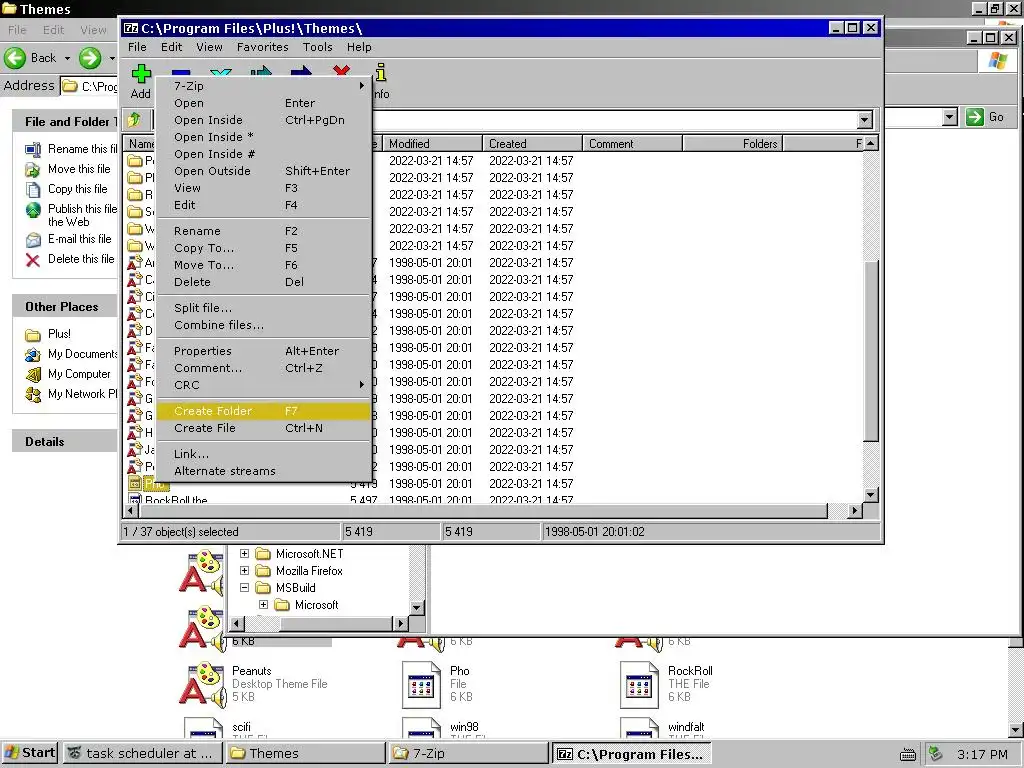Select the Pho file icon in Themes window
The width and height of the screenshot is (1024, 768).
421,684
